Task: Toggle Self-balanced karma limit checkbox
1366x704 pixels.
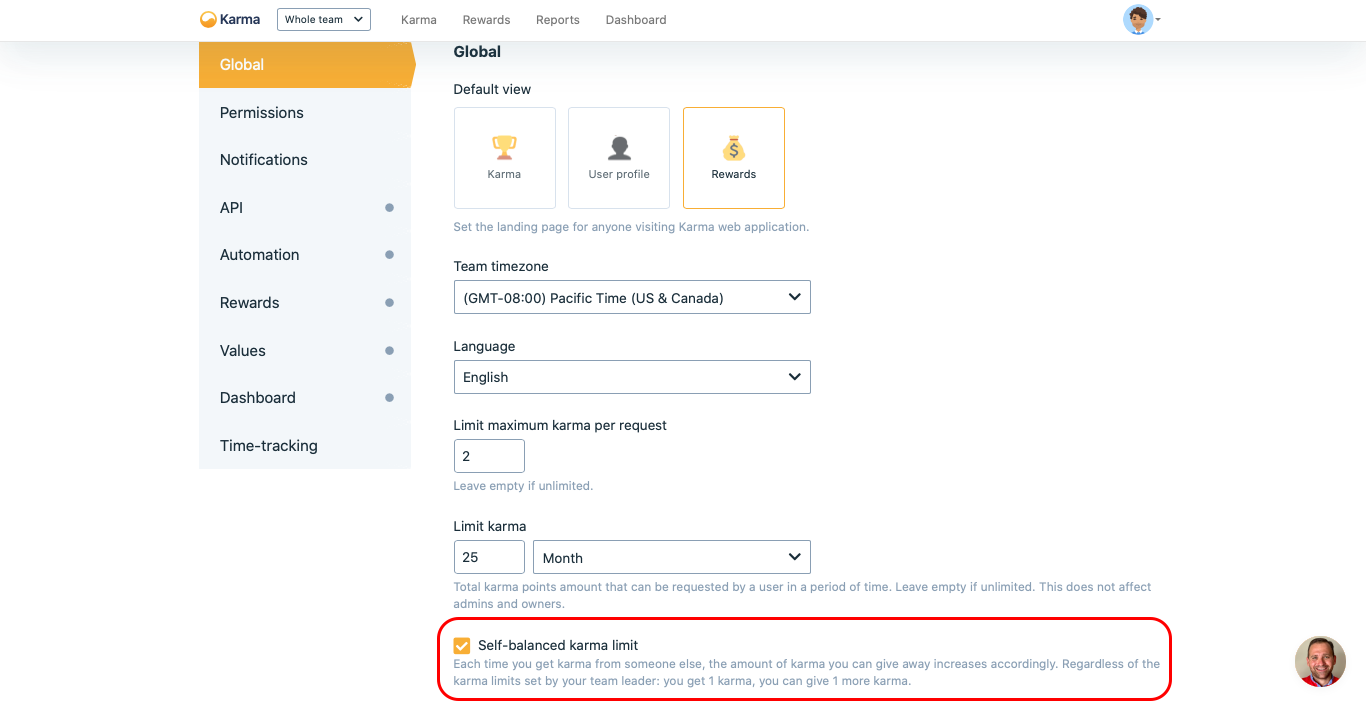Action: (462, 645)
